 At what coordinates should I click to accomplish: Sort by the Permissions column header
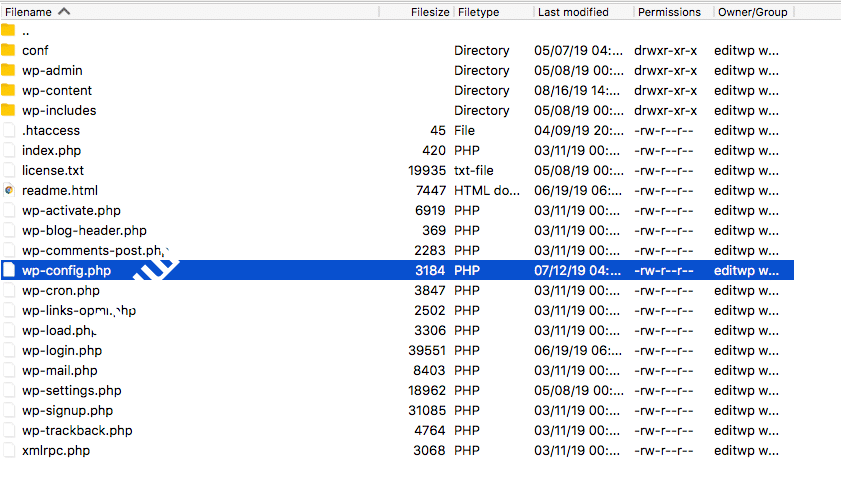pos(669,12)
